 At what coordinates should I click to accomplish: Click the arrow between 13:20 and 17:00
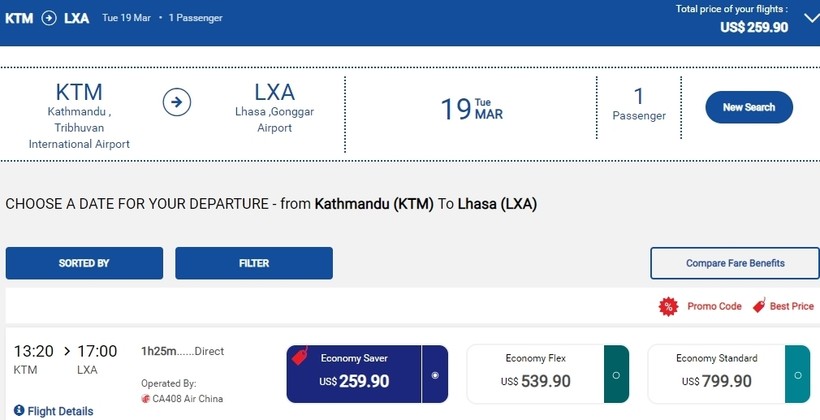point(67,351)
